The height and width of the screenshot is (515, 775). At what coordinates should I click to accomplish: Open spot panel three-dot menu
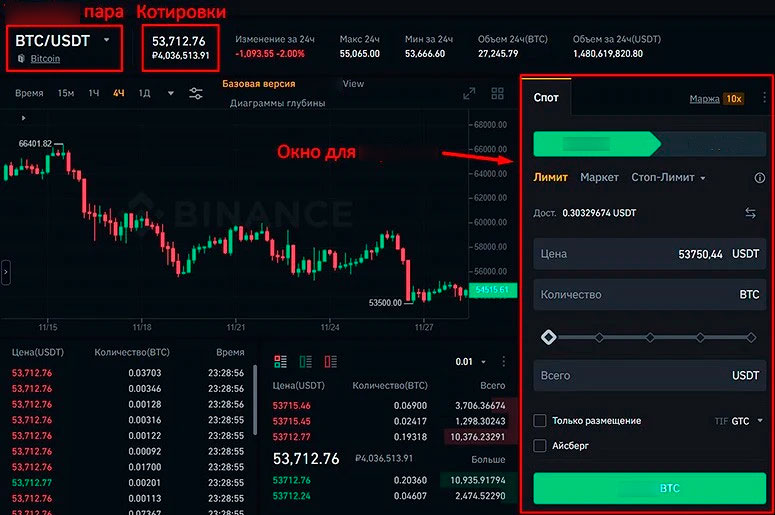764,97
